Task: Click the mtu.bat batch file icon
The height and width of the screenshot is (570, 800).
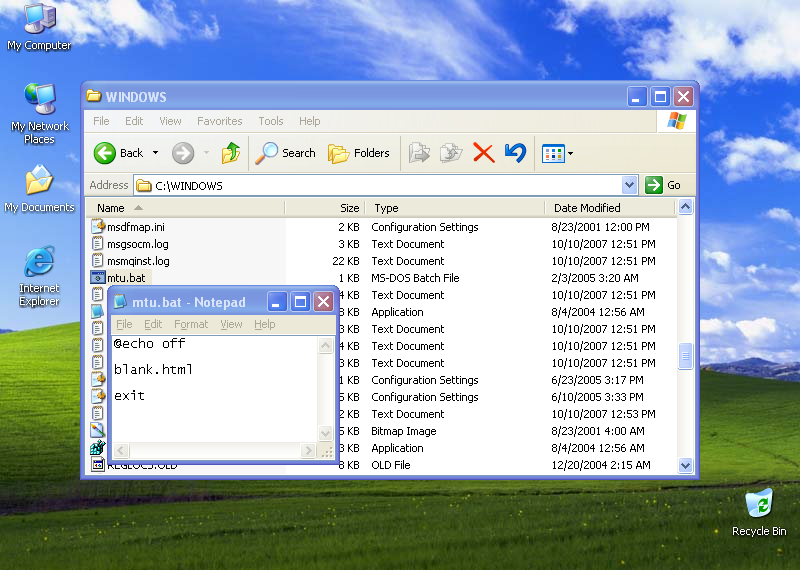Action: pyautogui.click(x=97, y=278)
